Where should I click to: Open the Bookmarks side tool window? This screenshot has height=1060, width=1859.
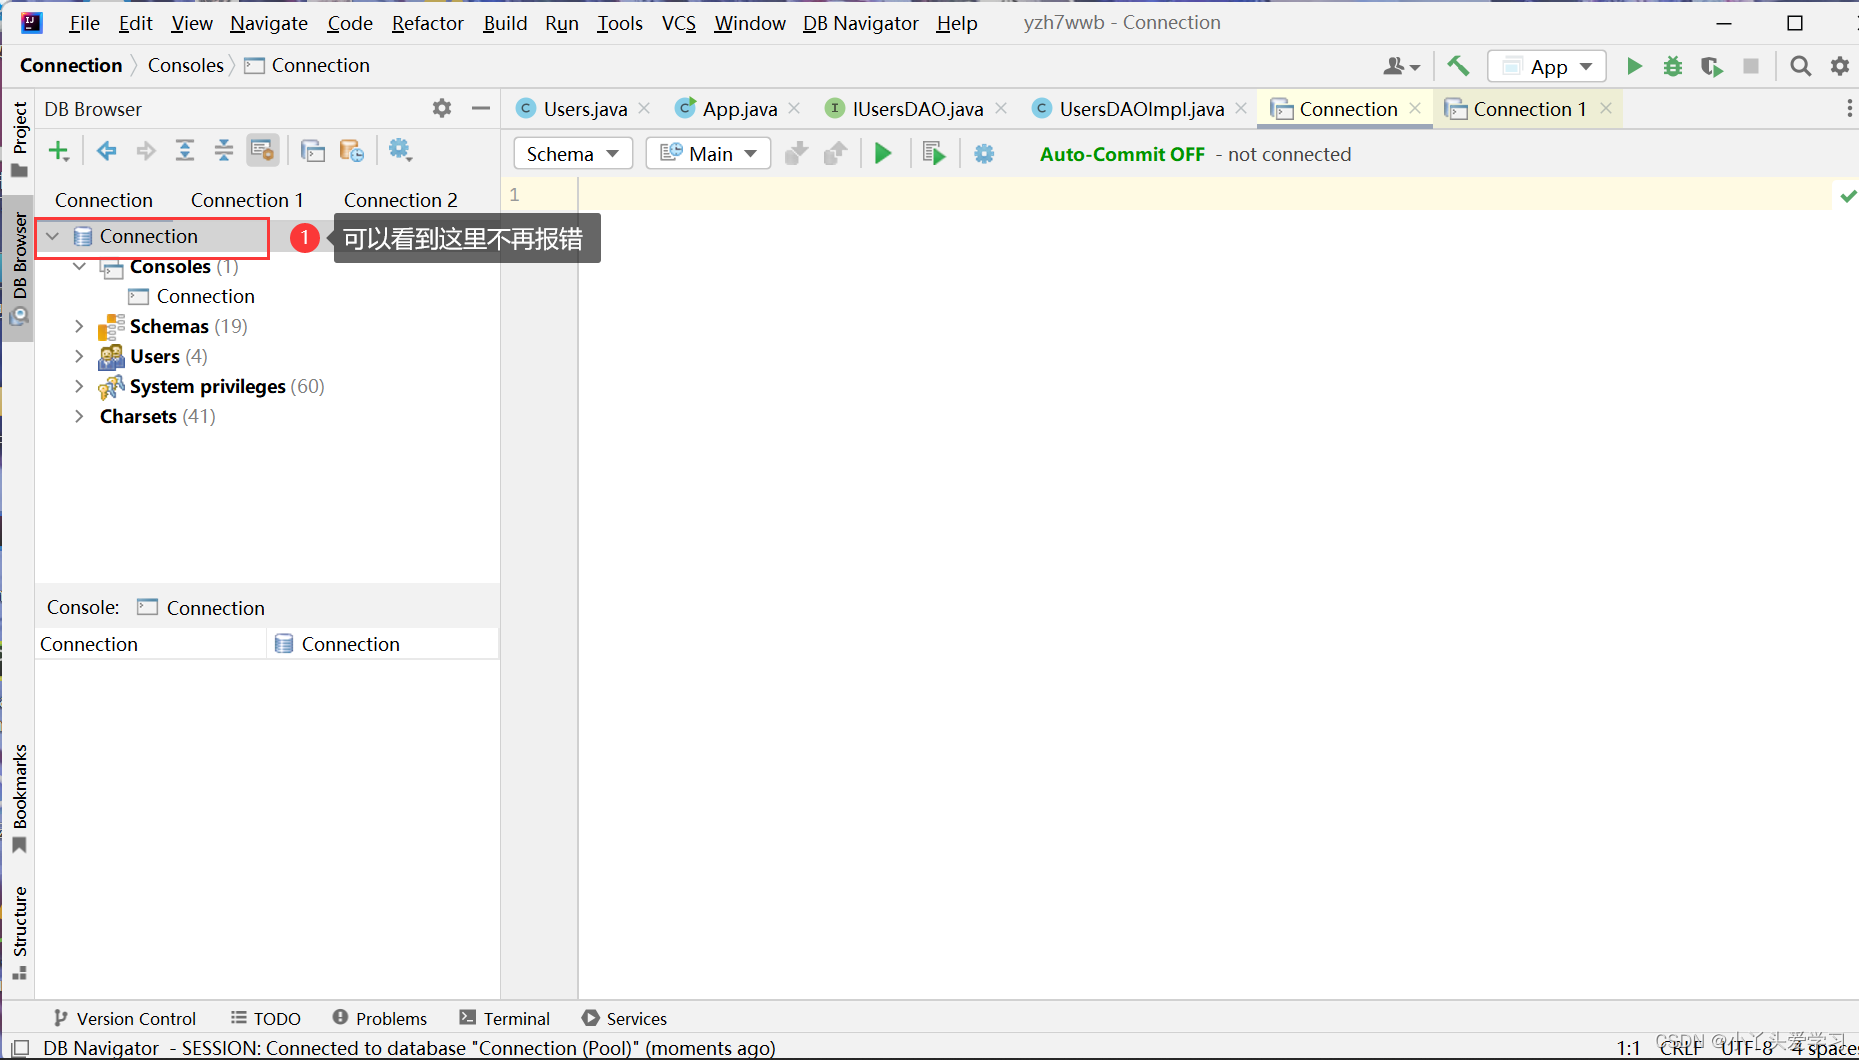tap(19, 799)
